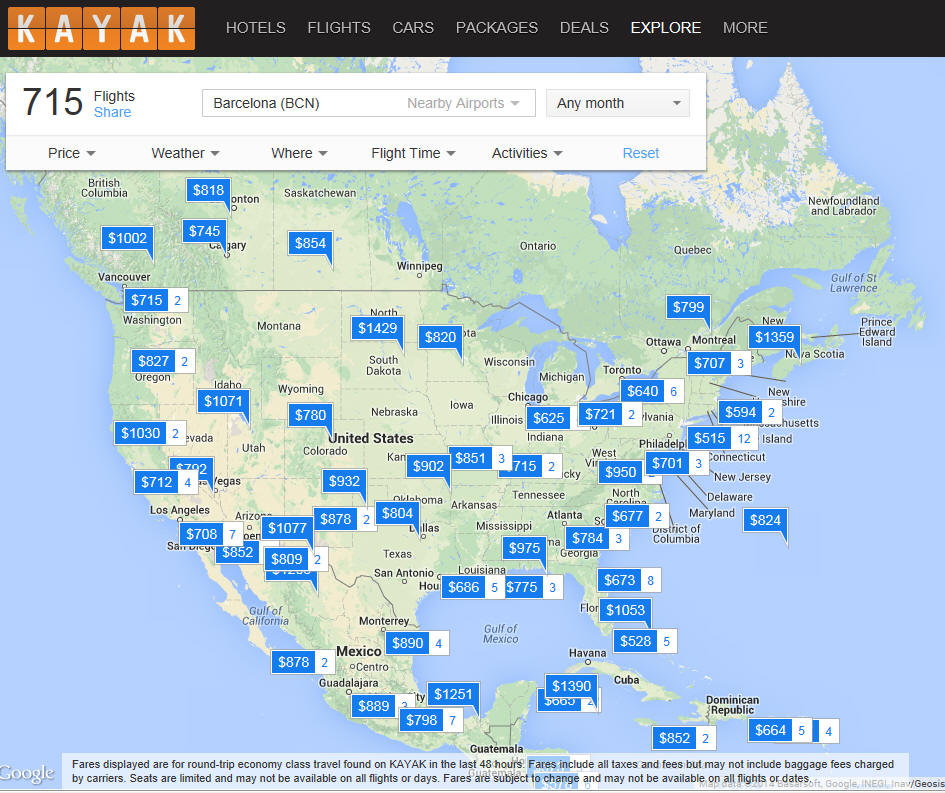Select the $854 fare in Saskatchewan

pos(310,243)
